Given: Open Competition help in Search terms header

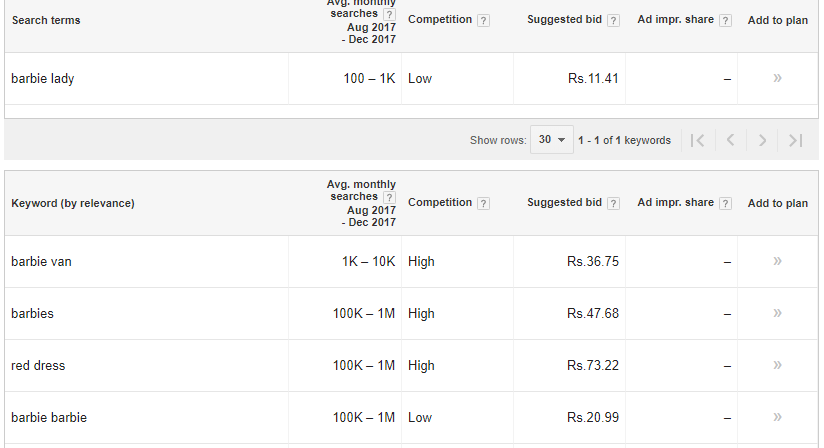Looking at the screenshot, I should (484, 21).
